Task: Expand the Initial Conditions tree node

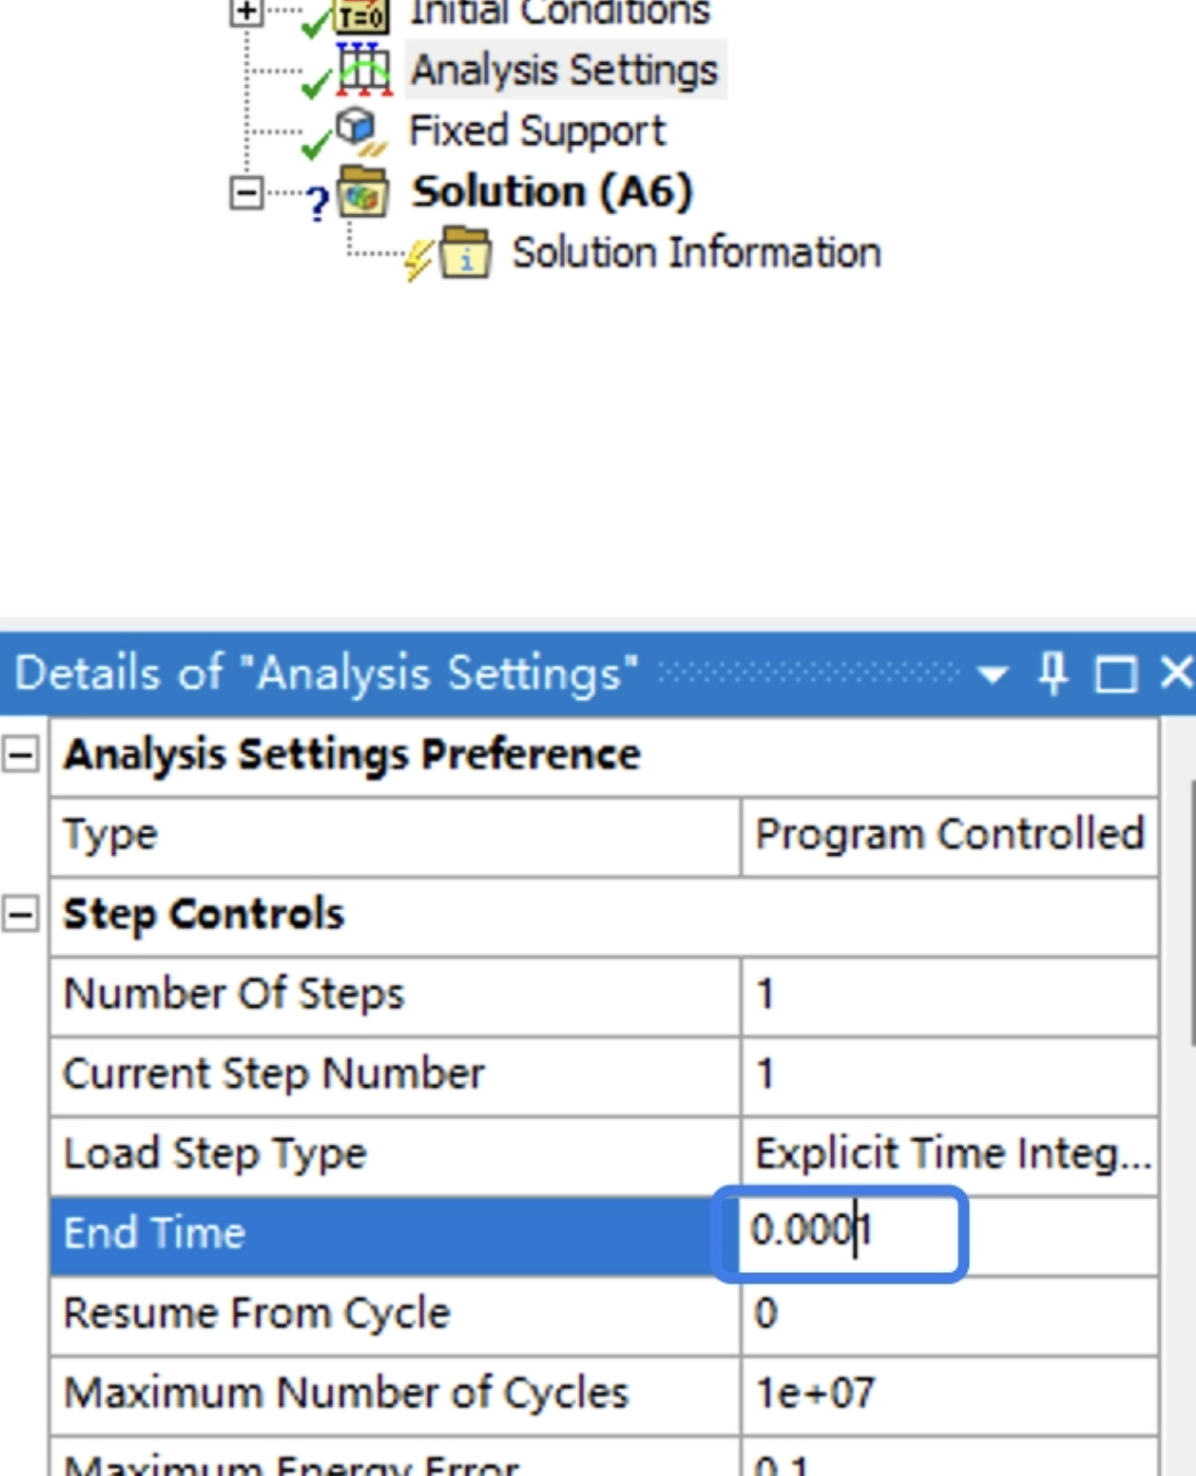Action: point(246,12)
